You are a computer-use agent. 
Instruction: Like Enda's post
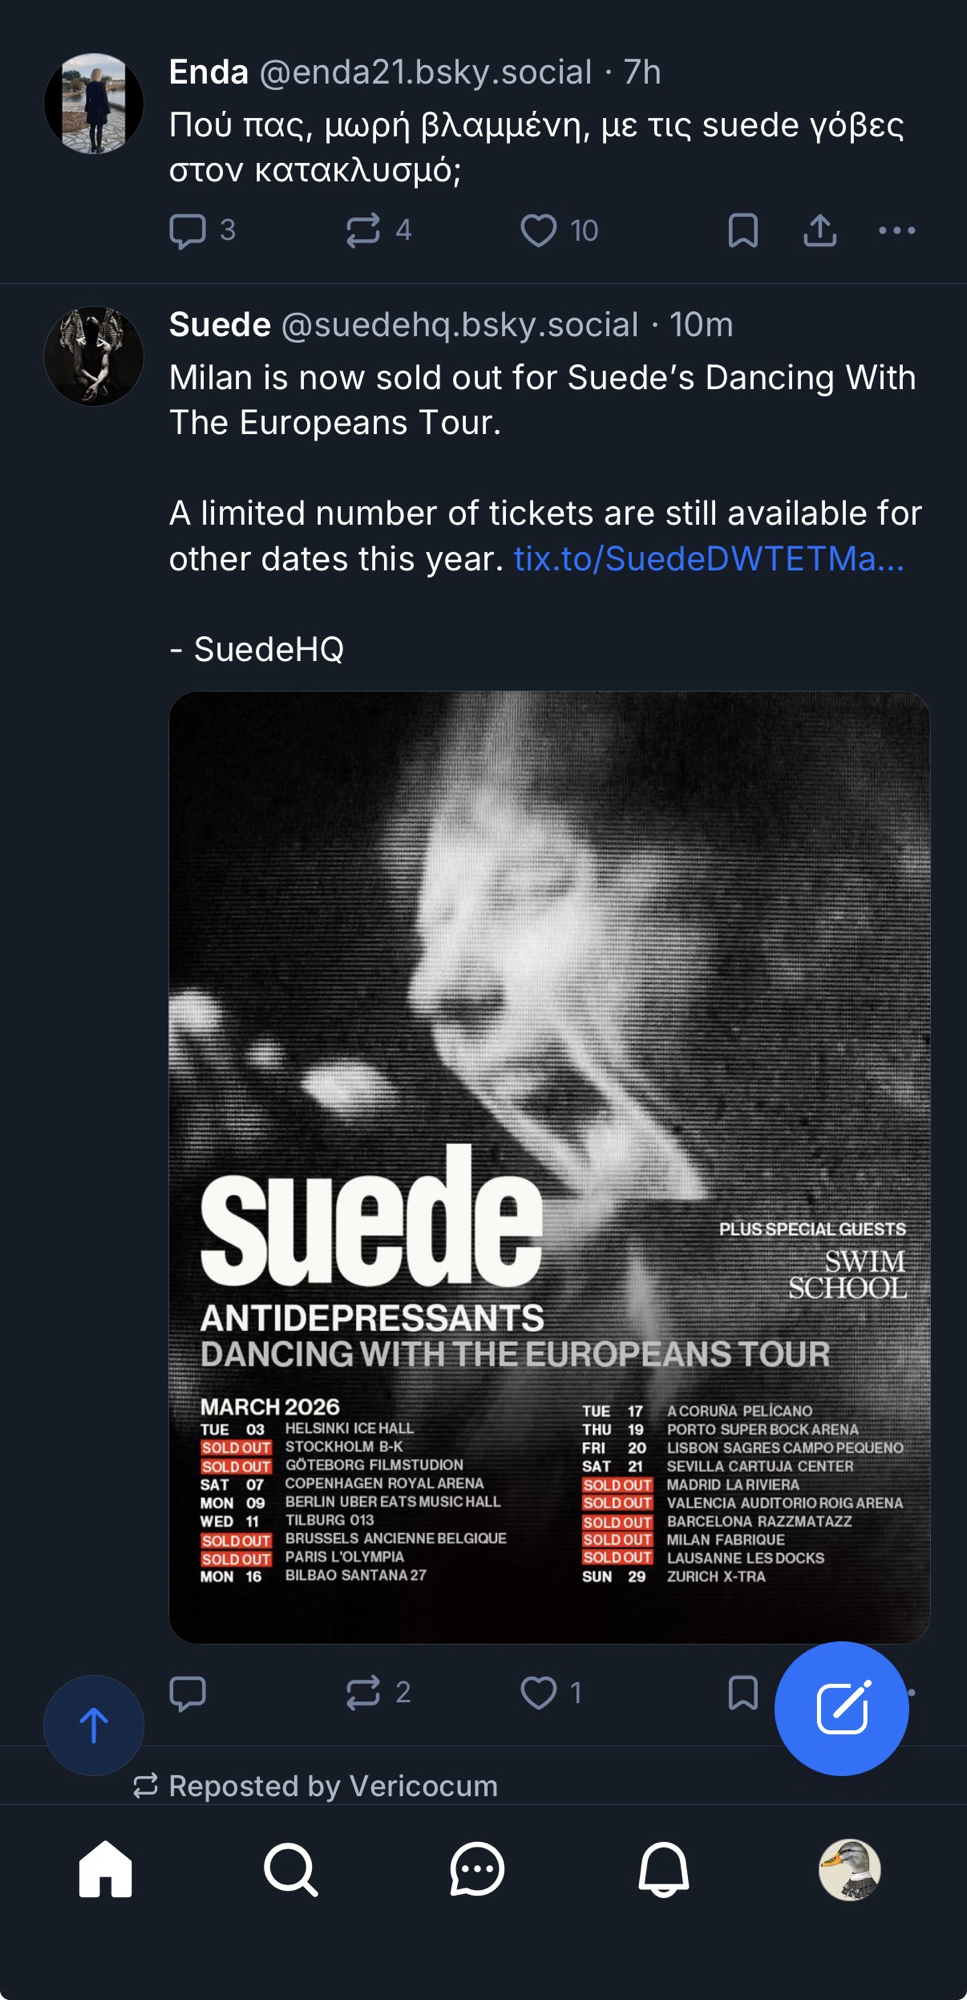click(538, 231)
